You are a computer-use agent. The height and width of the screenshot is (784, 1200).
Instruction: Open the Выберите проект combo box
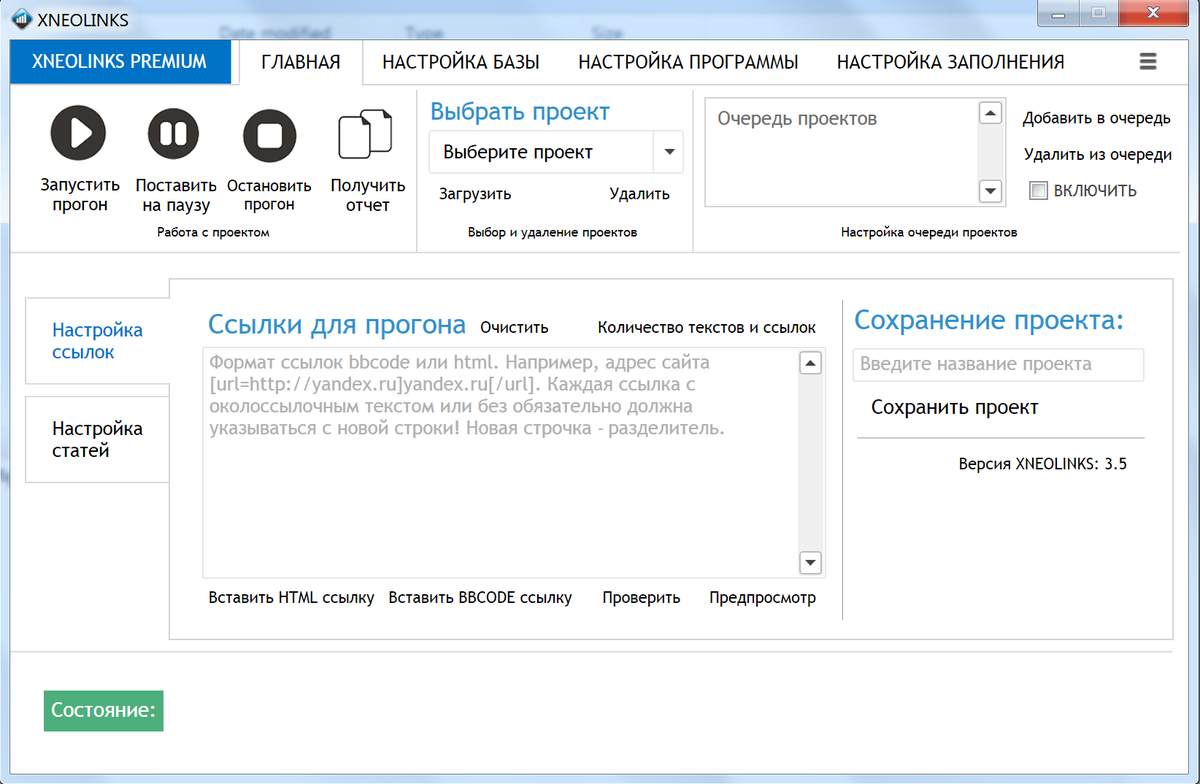point(556,153)
